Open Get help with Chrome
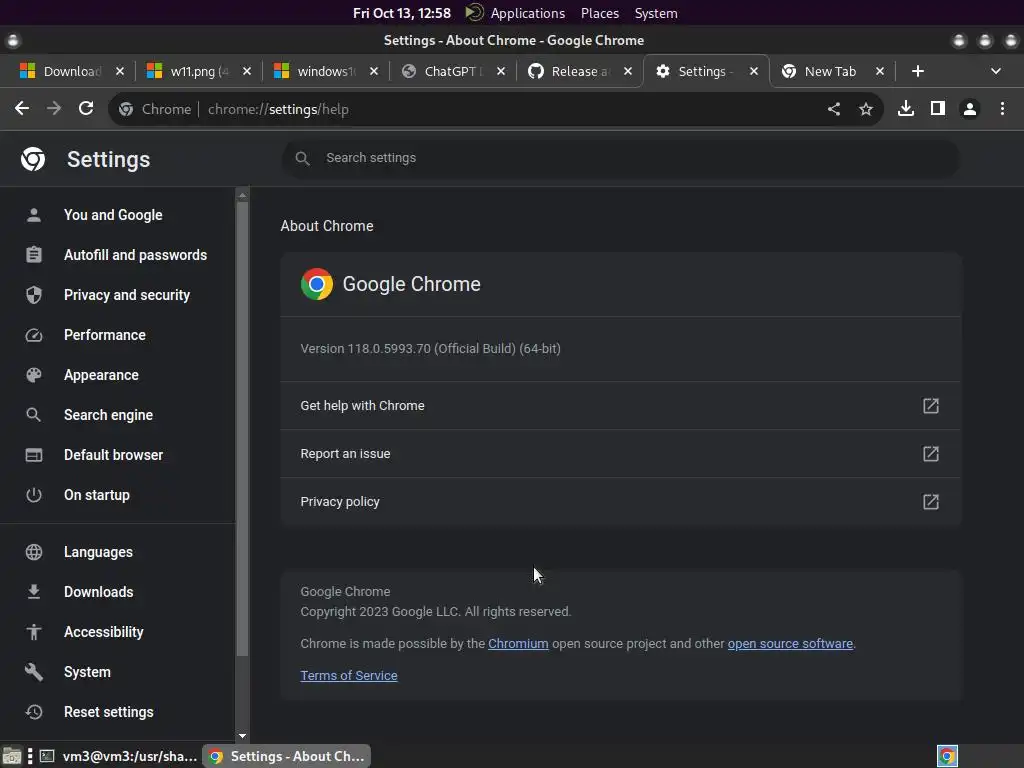Viewport: 1024px width, 768px height. click(620, 406)
